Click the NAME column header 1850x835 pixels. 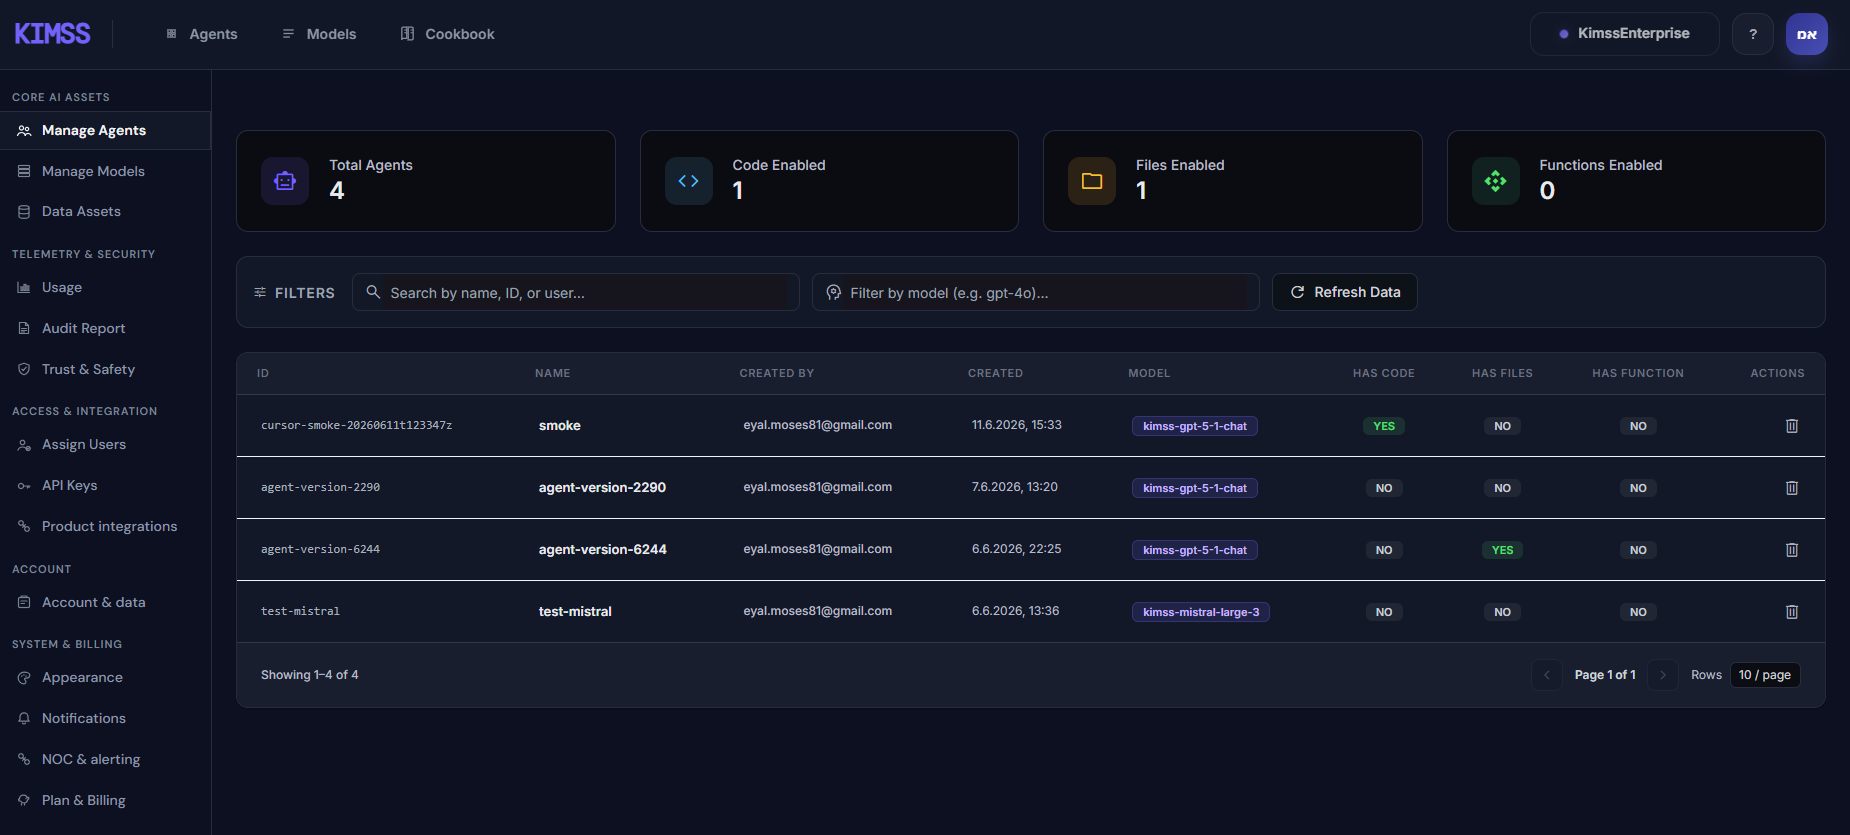point(552,373)
